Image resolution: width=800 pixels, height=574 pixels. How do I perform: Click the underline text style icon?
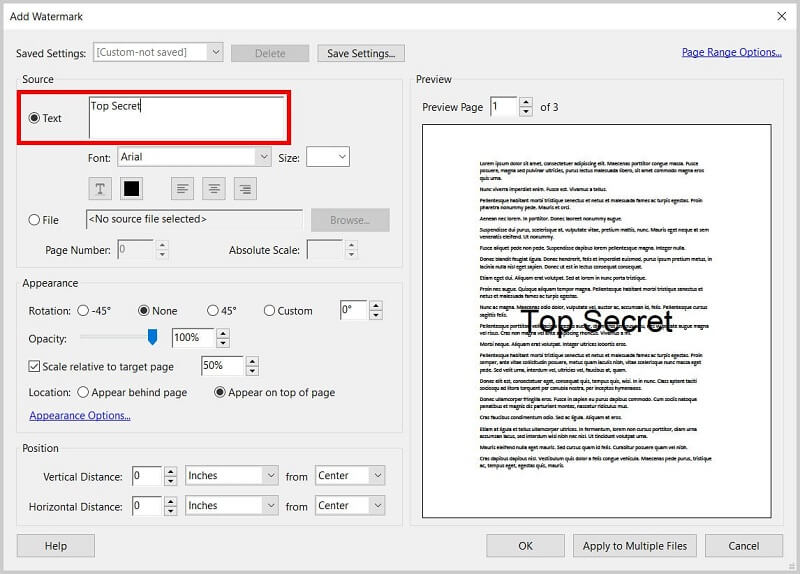[100, 189]
